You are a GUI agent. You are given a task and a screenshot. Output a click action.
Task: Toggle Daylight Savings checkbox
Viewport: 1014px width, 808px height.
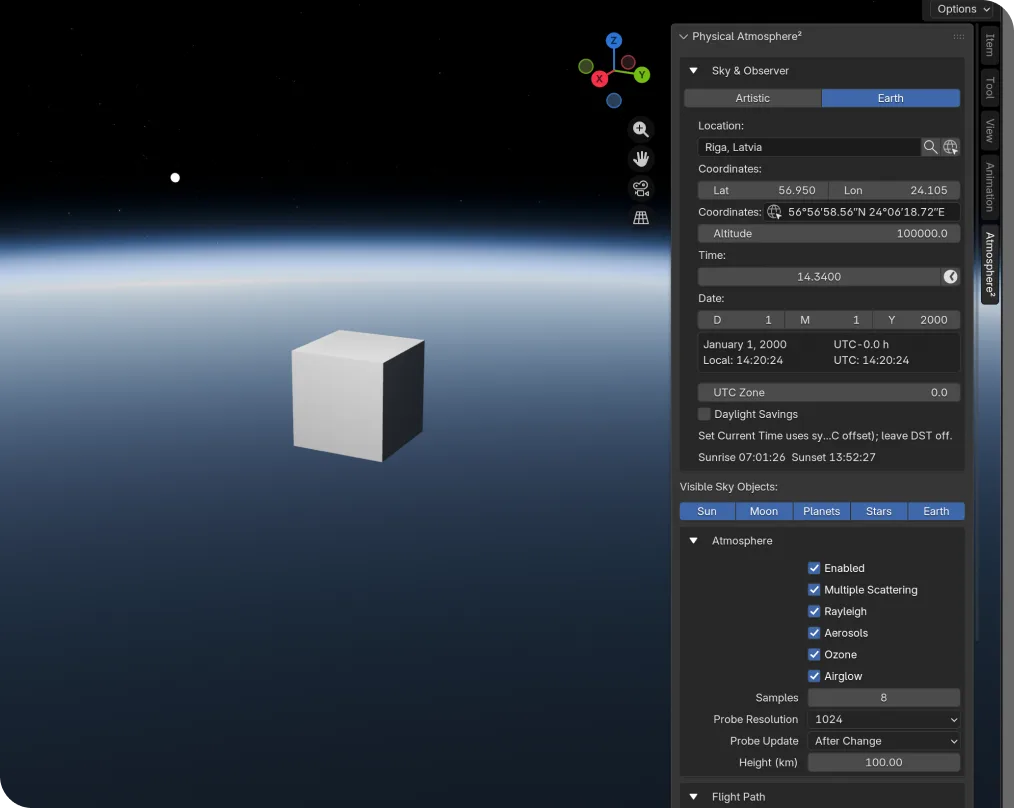(704, 414)
